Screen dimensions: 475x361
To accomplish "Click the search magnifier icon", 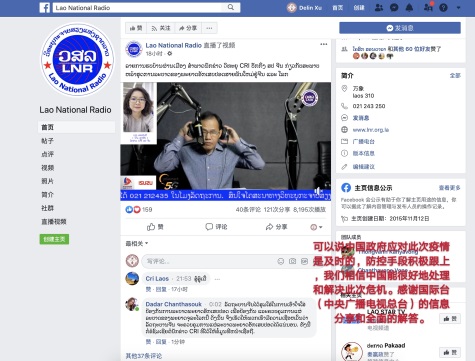I will [x=231, y=7].
